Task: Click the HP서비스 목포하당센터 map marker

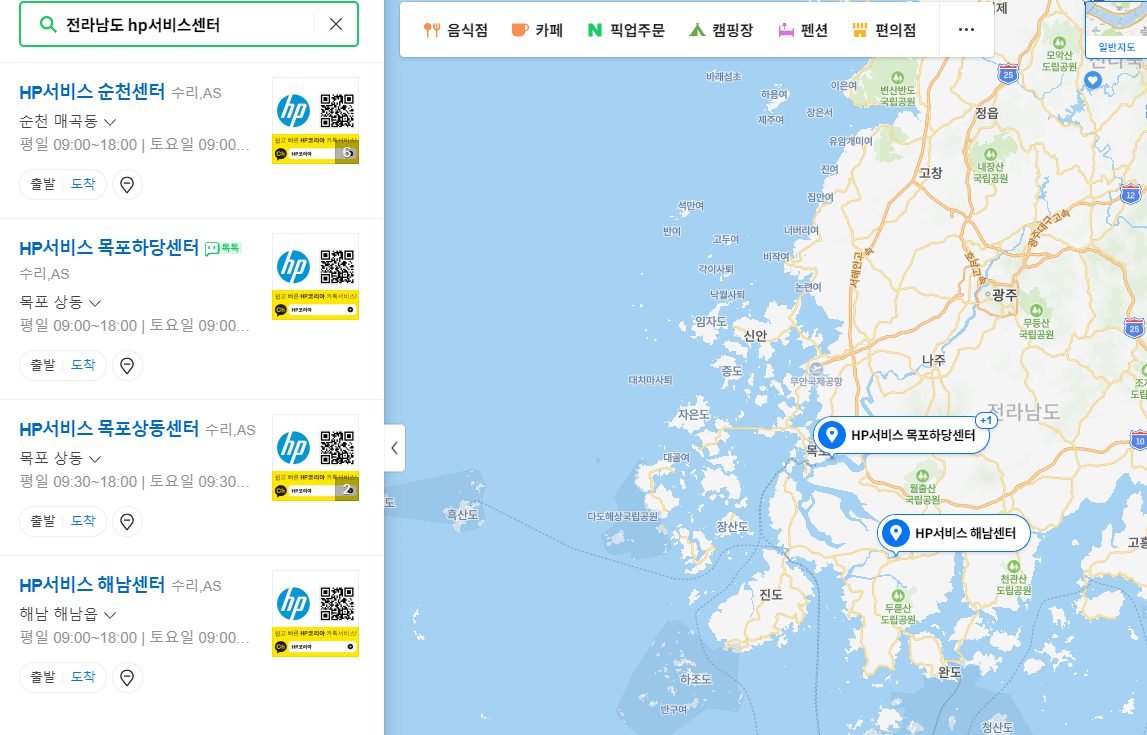Action: [902, 435]
